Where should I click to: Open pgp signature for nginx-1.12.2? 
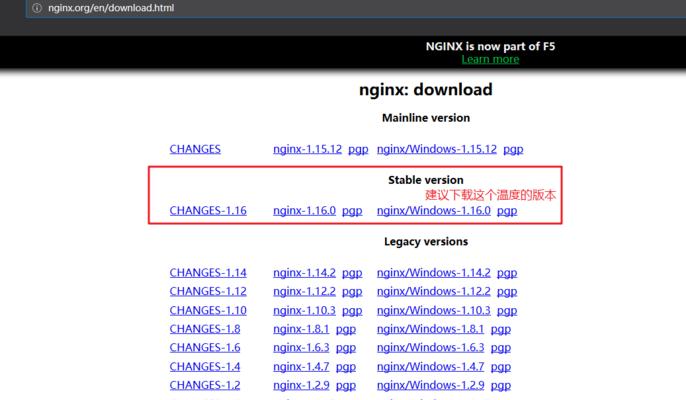(x=352, y=292)
